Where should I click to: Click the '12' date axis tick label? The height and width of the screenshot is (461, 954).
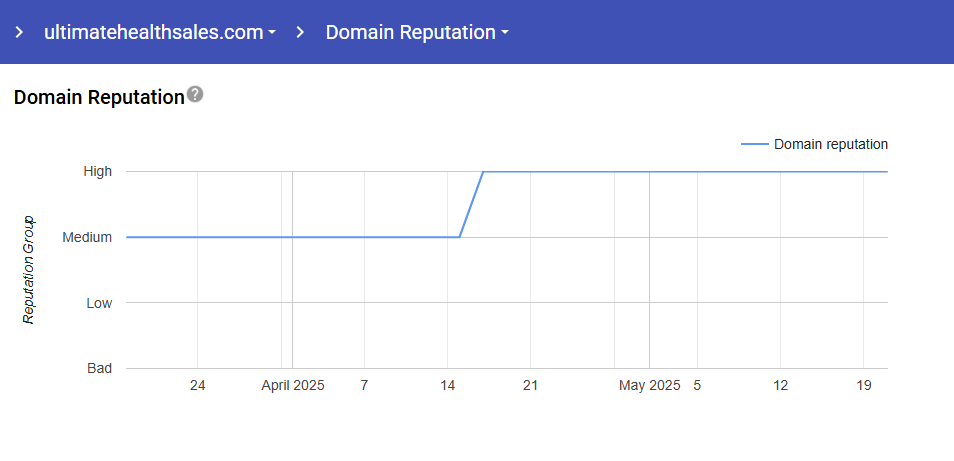pos(780,385)
